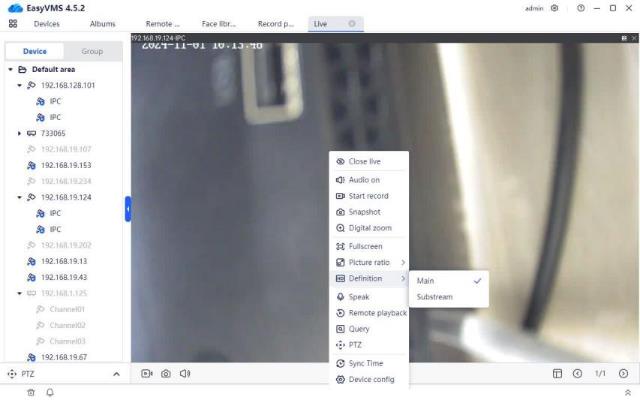This screenshot has width=640, height=400.
Task: Open Picture ratio submenu
Action: [x=369, y=262]
